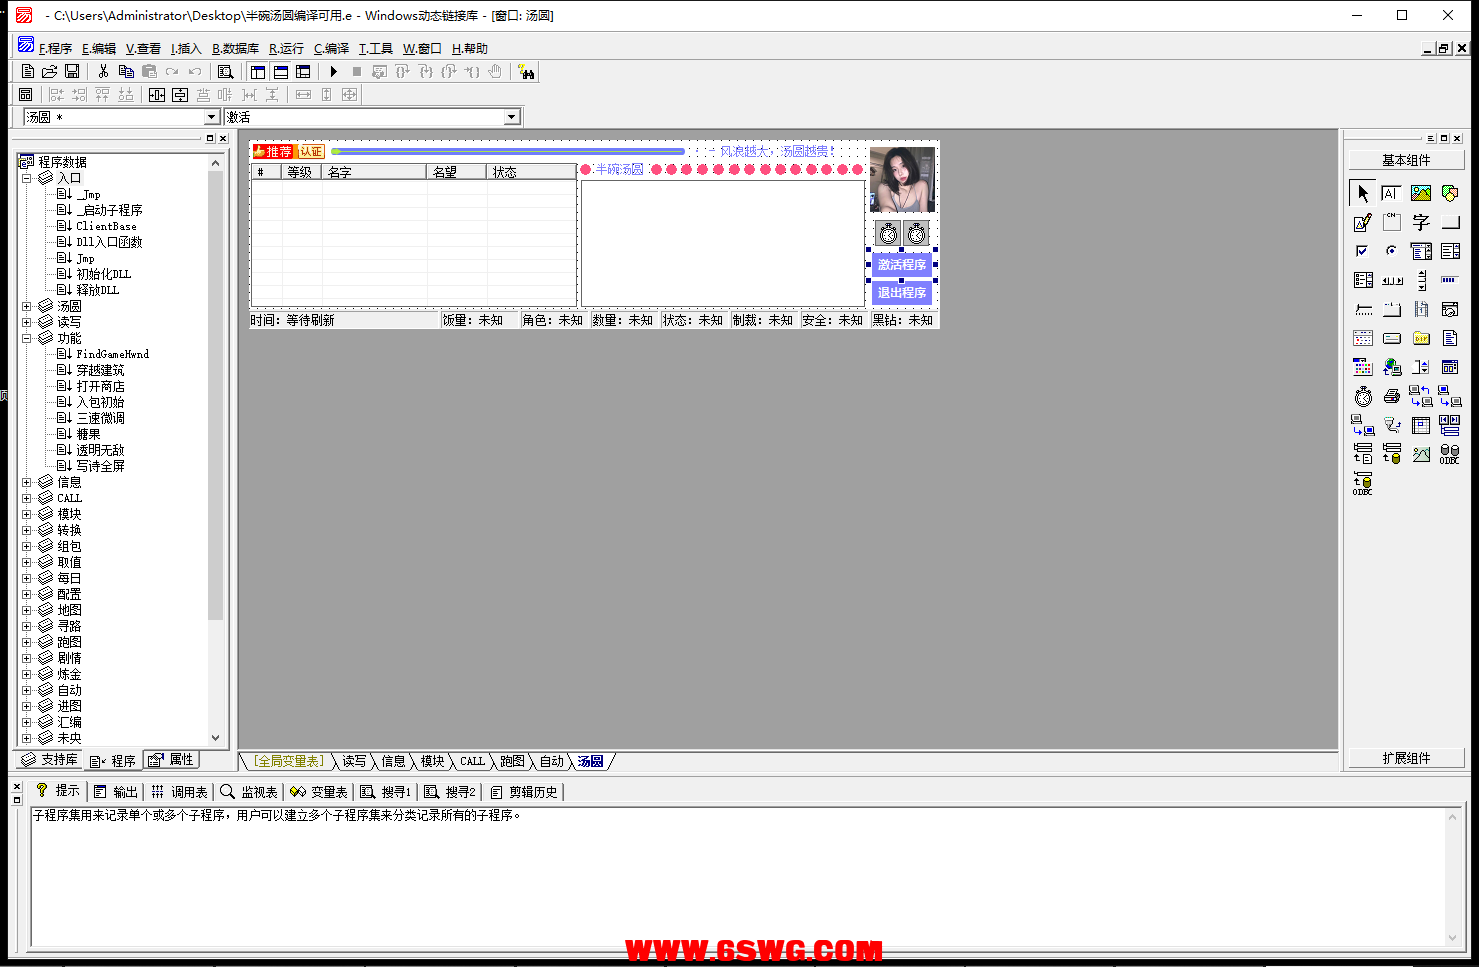Select the arrow pointer tool in palette
The height and width of the screenshot is (967, 1479).
(x=1363, y=194)
